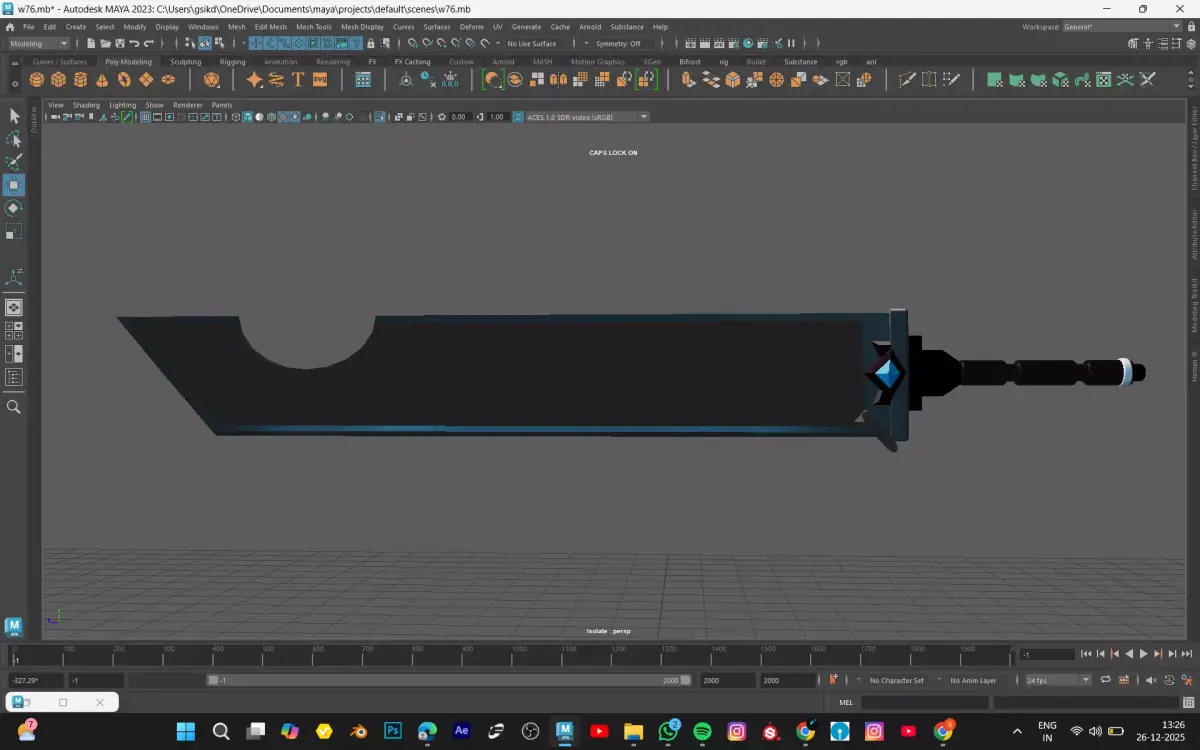Viewport: 1200px width, 750px height.
Task: Select the Rotate tool in toolbox
Action: point(14,208)
